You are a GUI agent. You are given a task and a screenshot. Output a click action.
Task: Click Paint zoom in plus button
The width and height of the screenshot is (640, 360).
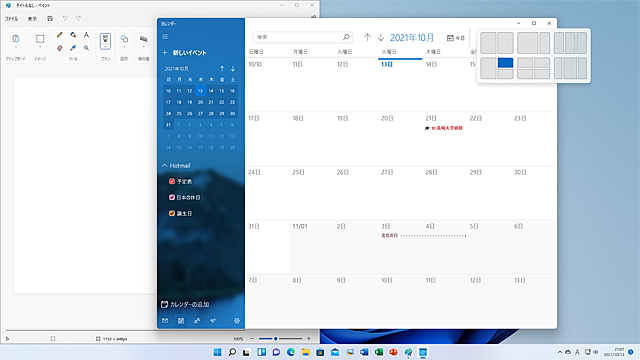point(309,338)
